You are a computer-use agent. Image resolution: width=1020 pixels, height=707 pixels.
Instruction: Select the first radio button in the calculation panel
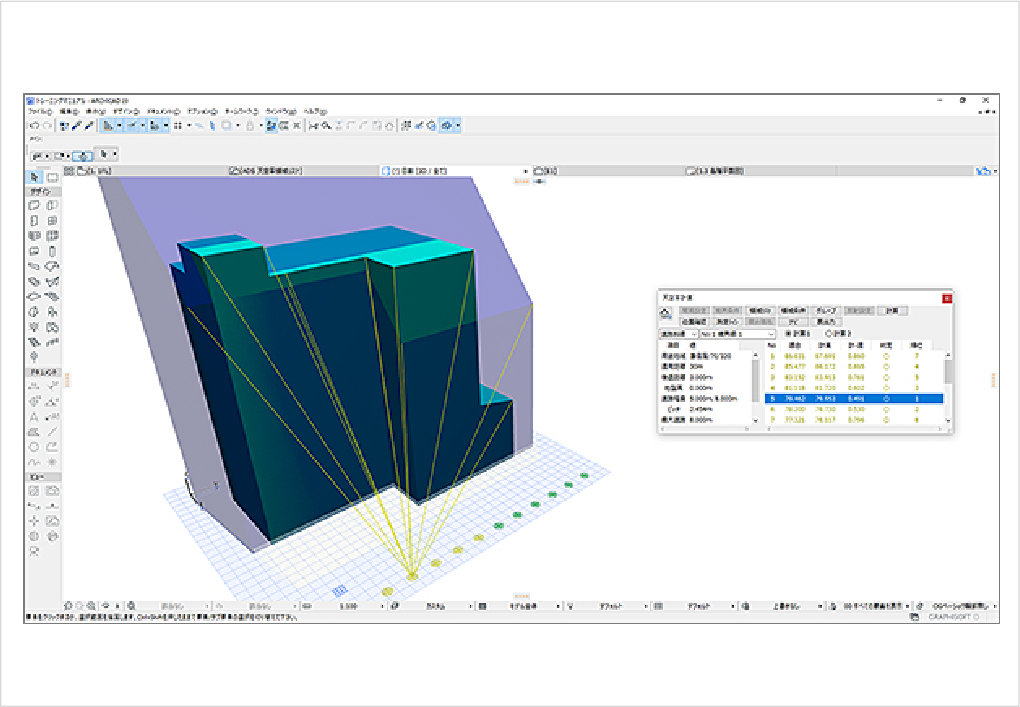coord(789,333)
